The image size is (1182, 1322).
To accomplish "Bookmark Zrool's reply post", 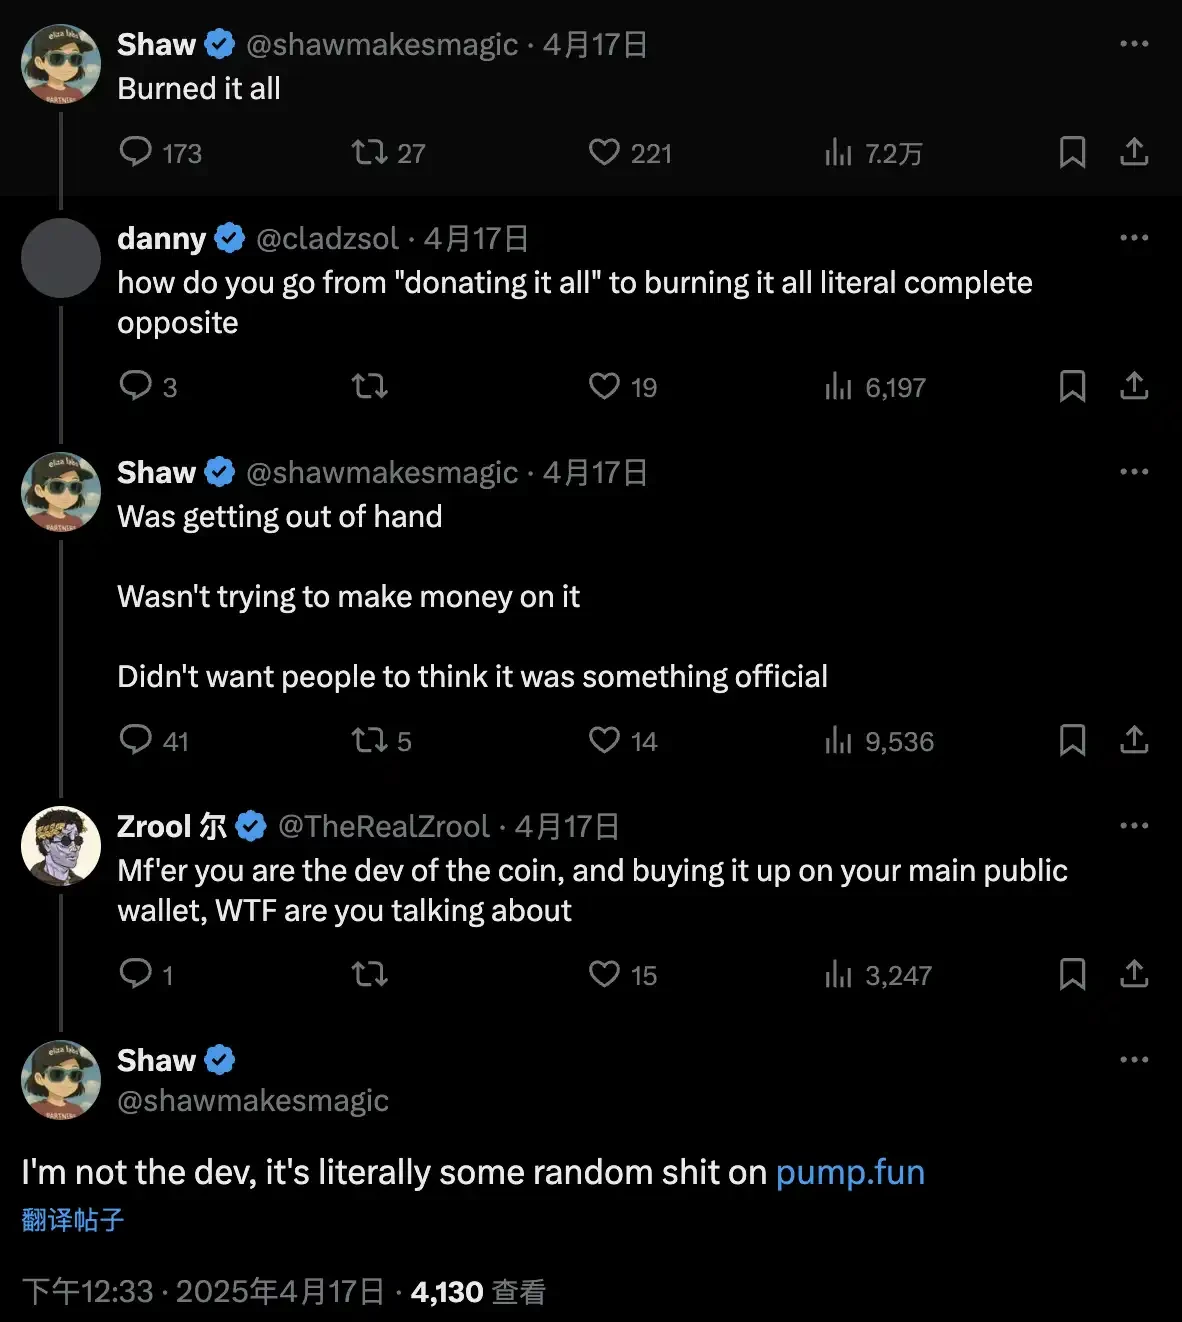I will point(1072,974).
